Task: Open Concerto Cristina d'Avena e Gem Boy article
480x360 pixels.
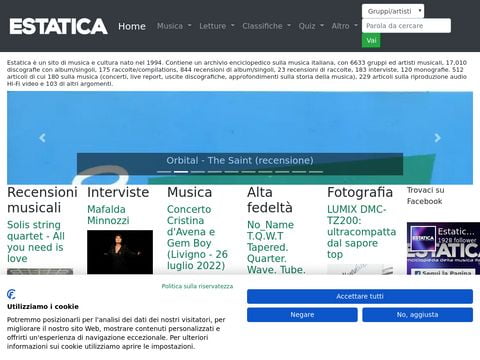Action: click(197, 237)
